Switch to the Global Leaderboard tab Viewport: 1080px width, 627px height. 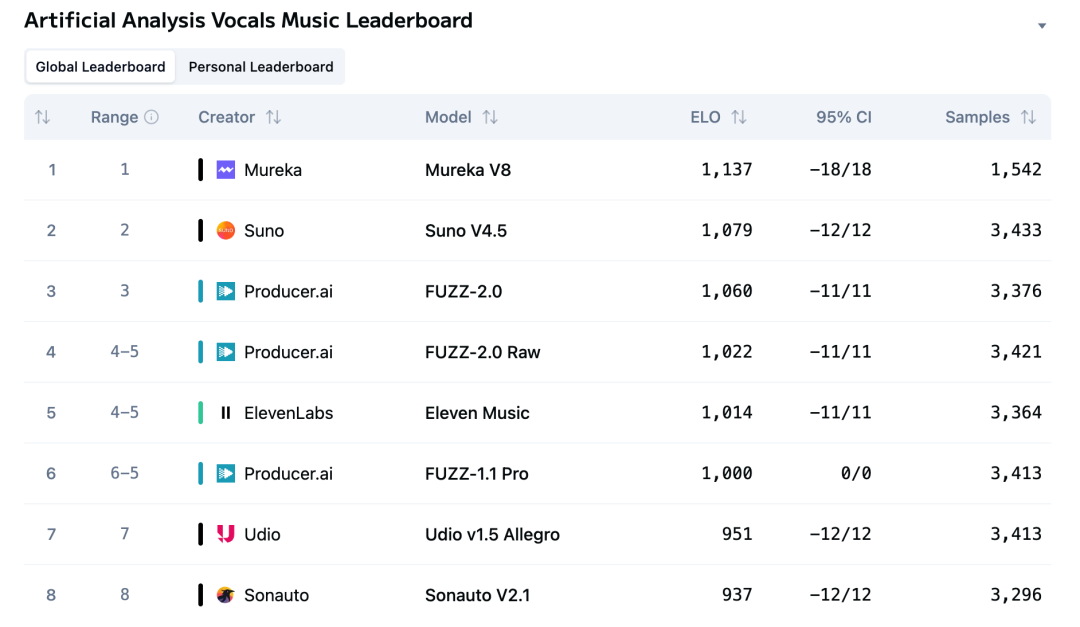click(100, 67)
